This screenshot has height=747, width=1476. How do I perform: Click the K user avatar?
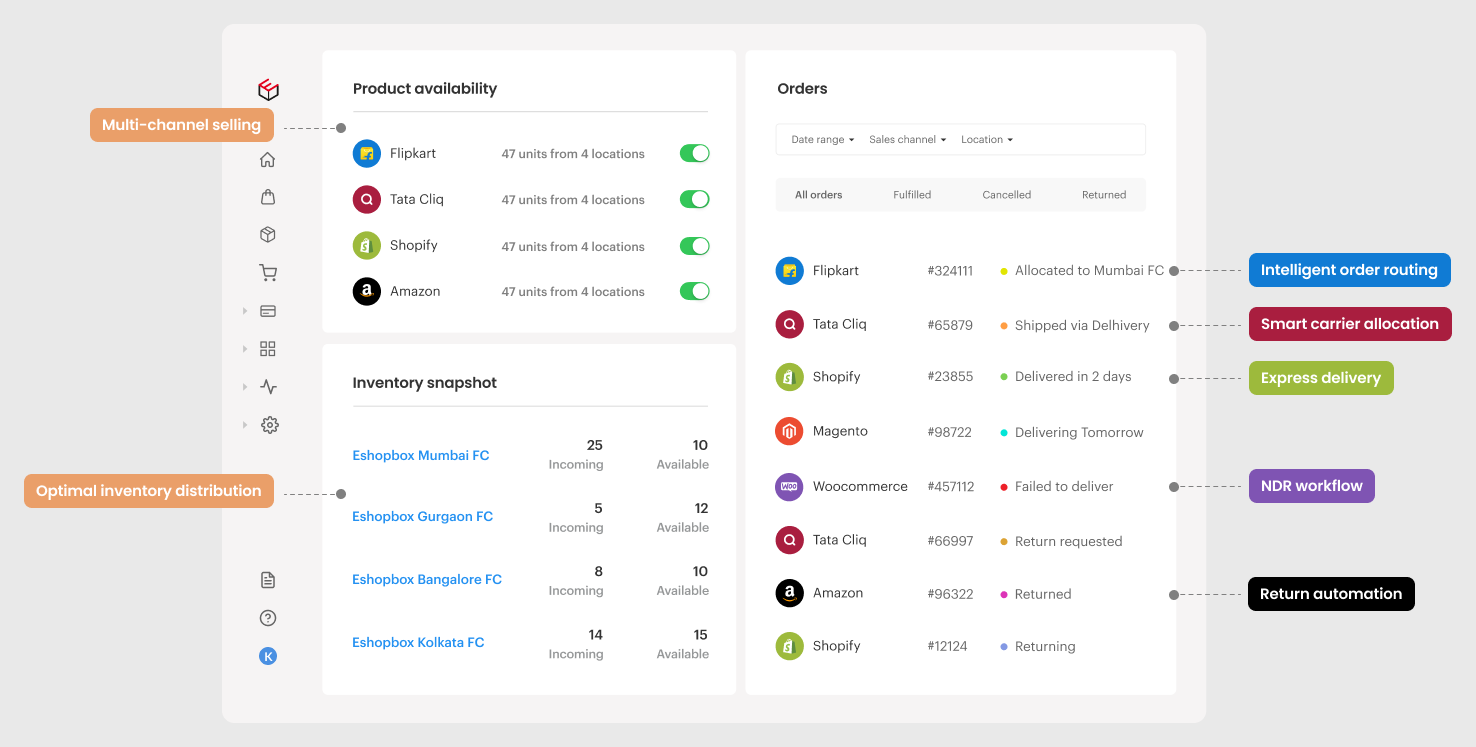[267, 656]
